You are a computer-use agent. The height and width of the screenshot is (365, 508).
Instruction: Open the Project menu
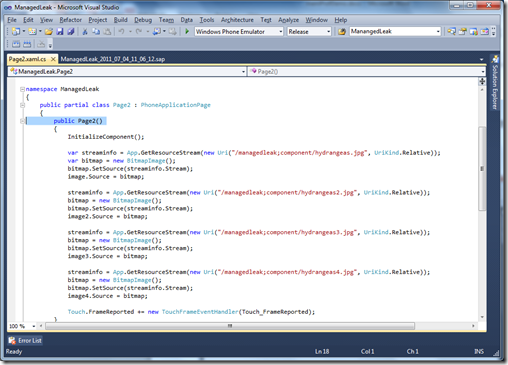[x=98, y=20]
